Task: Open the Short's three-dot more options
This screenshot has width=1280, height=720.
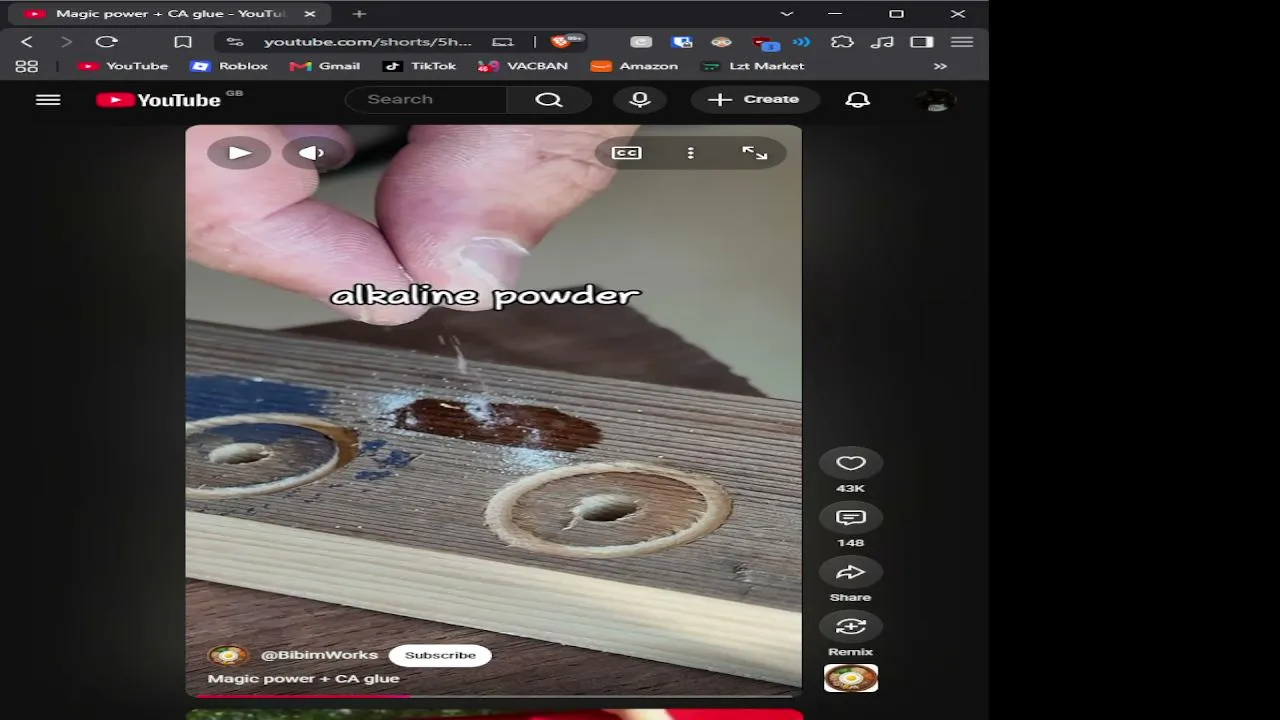Action: point(690,153)
